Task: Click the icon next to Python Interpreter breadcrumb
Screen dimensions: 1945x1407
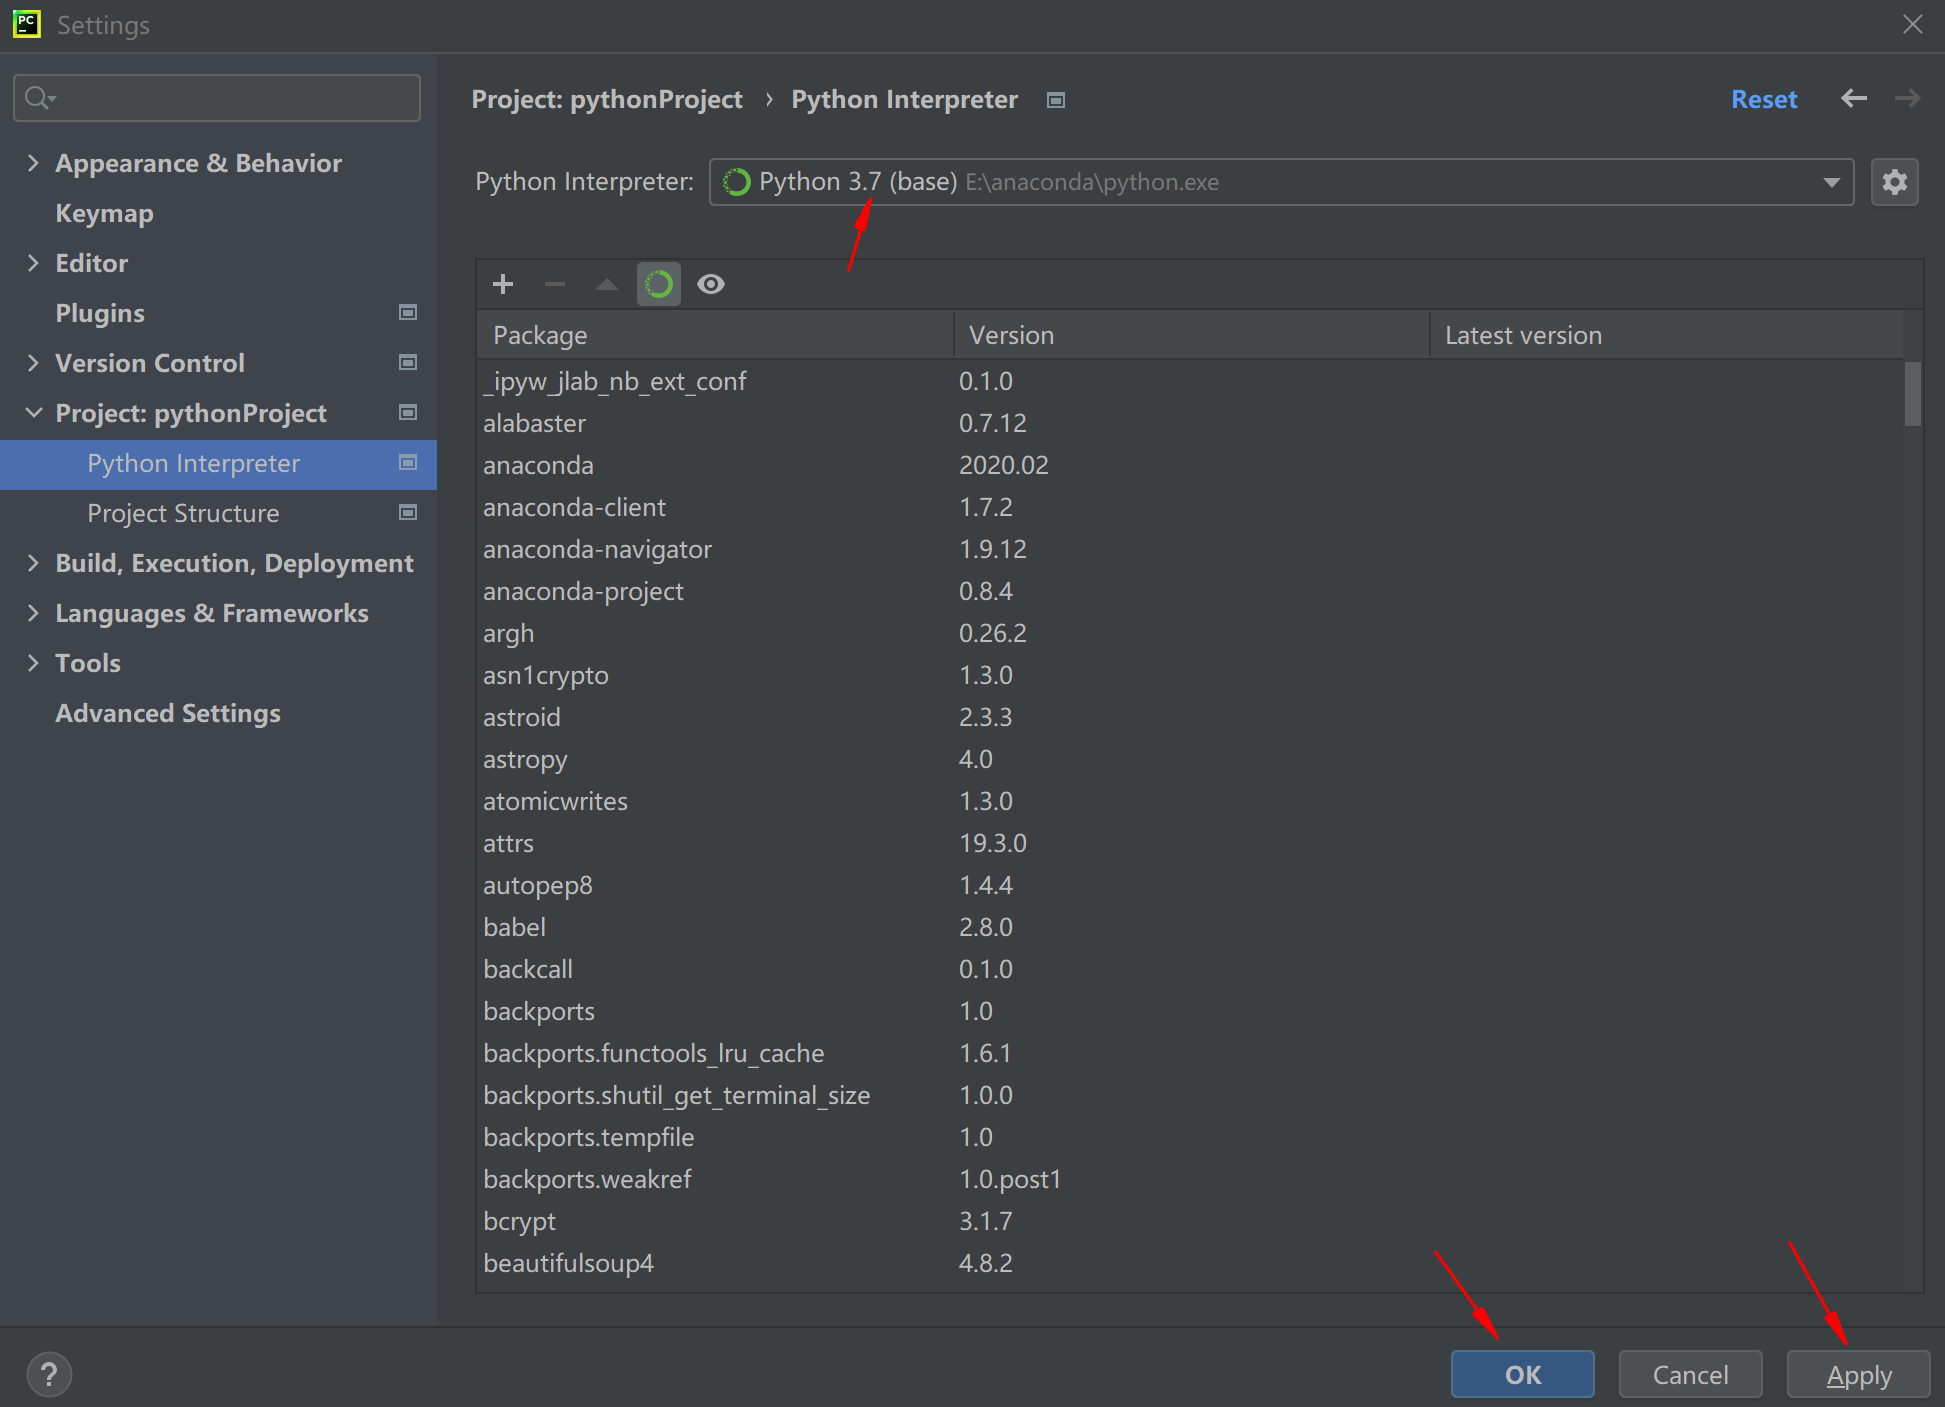Action: click(1056, 100)
